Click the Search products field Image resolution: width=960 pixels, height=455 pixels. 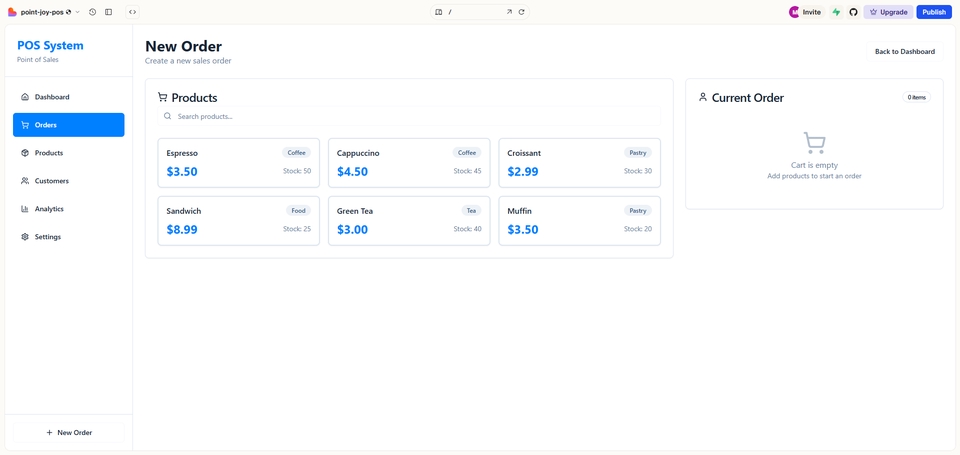point(409,116)
